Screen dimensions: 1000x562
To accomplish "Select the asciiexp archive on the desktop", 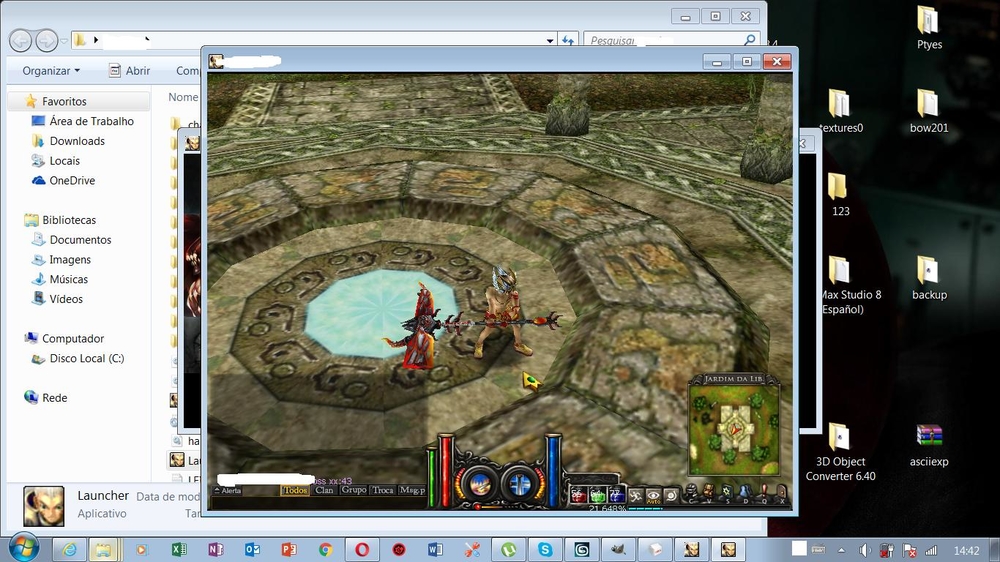I will tap(929, 446).
